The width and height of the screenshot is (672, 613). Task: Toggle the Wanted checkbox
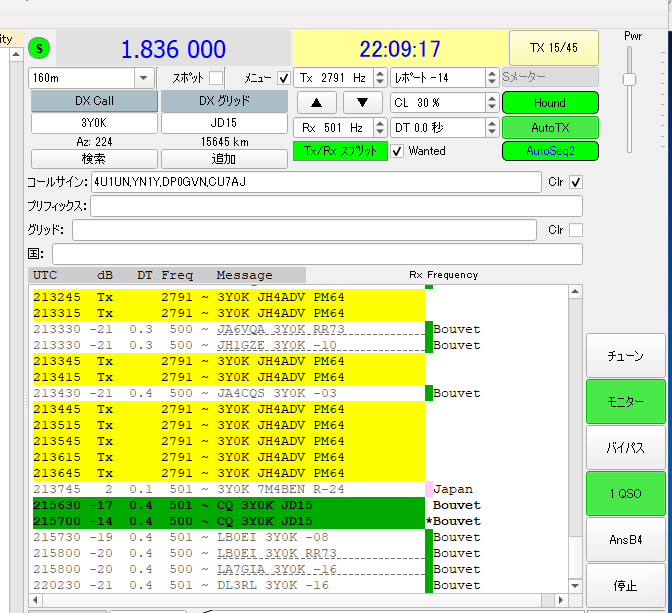[x=397, y=151]
